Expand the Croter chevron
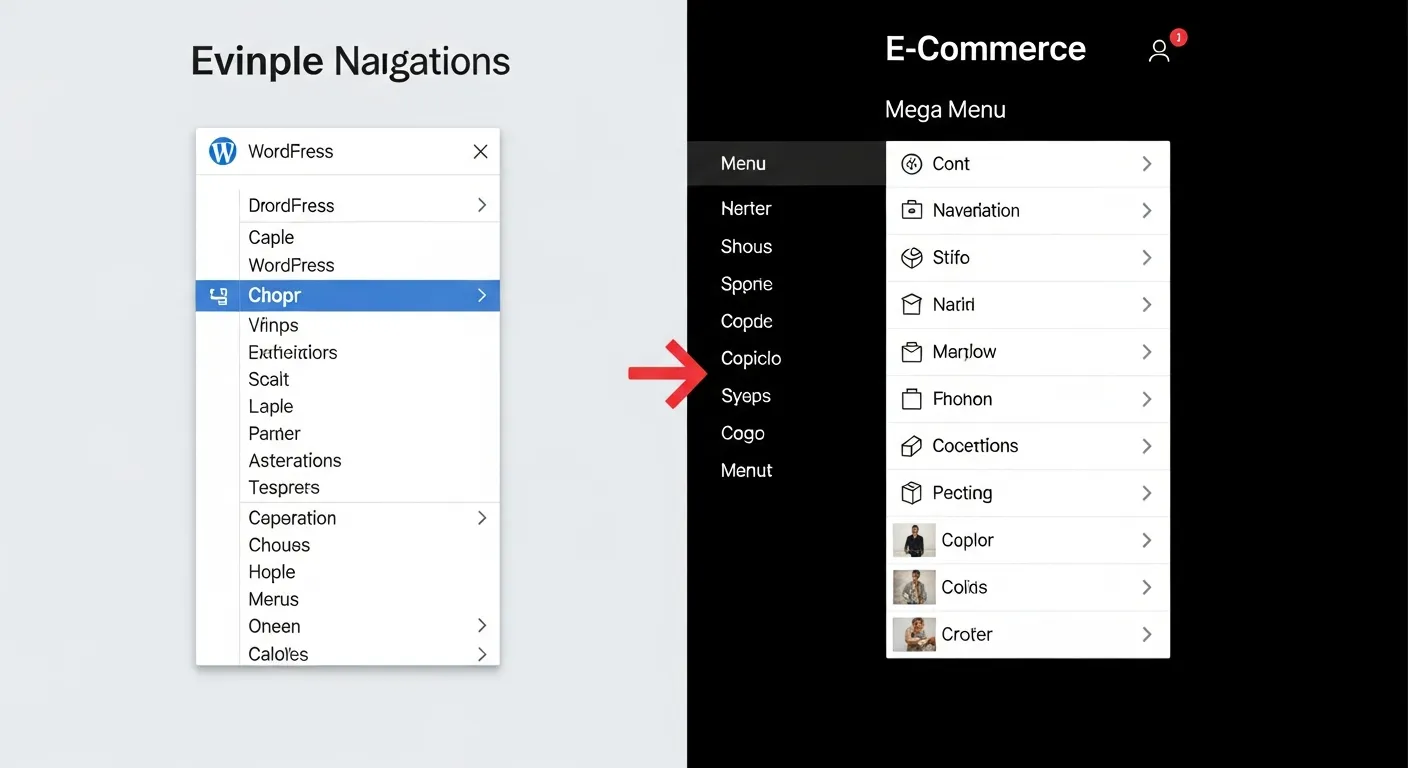1408x768 pixels. (1147, 634)
